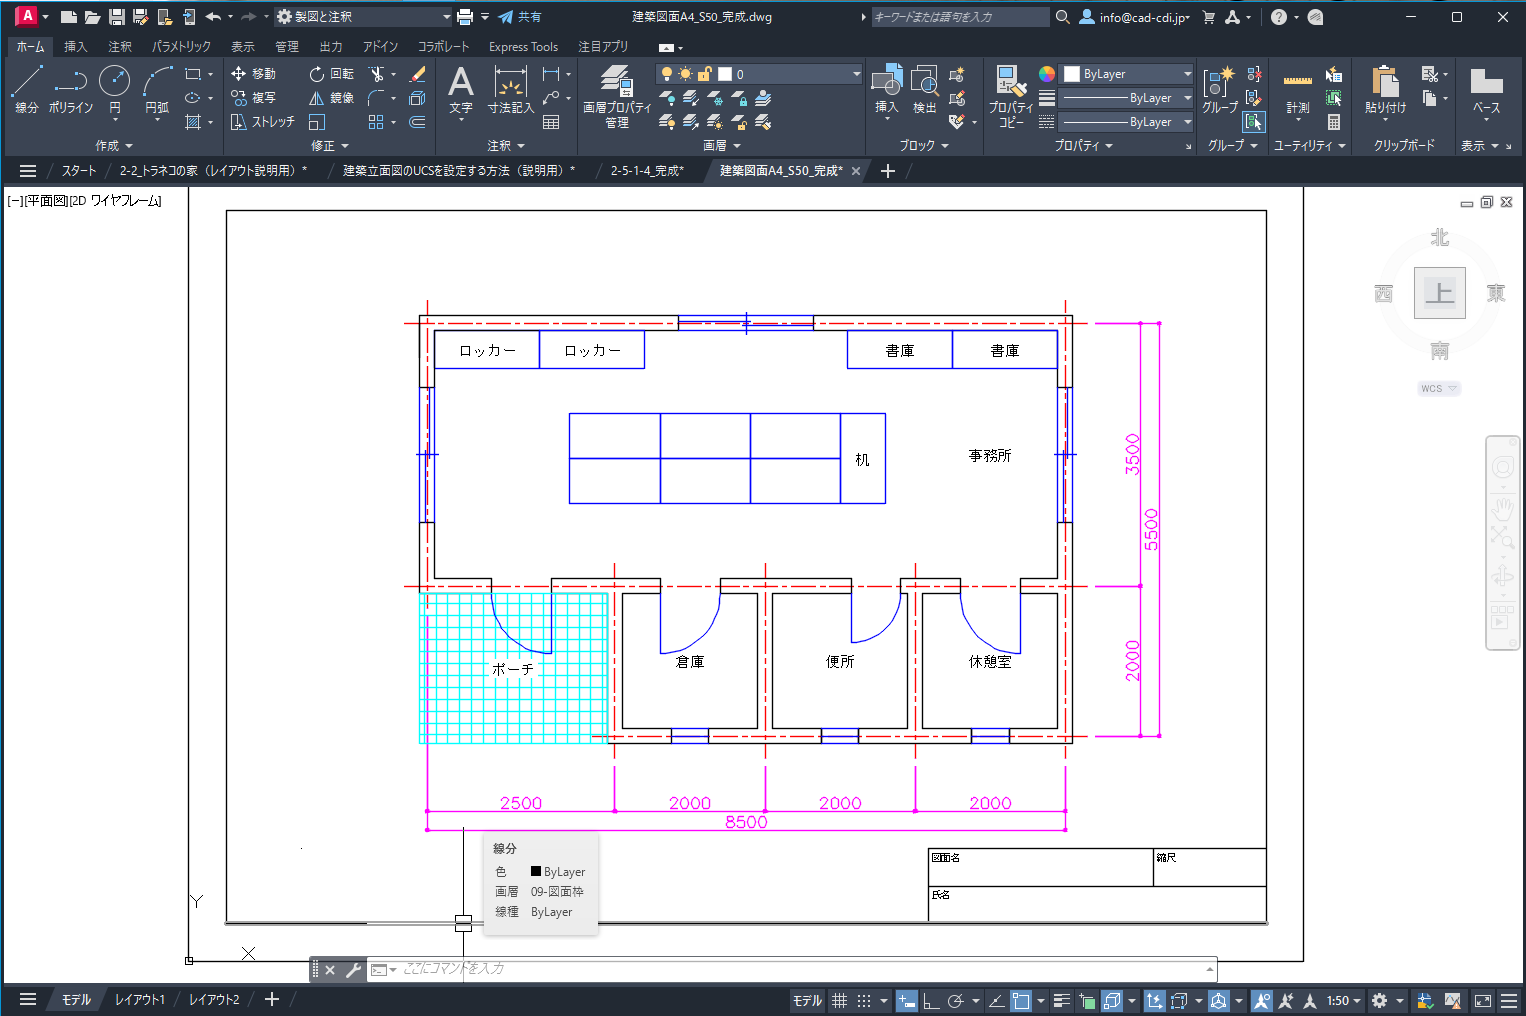Click the save icon in quick access toolbar
1526x1016 pixels.
[x=117, y=17]
